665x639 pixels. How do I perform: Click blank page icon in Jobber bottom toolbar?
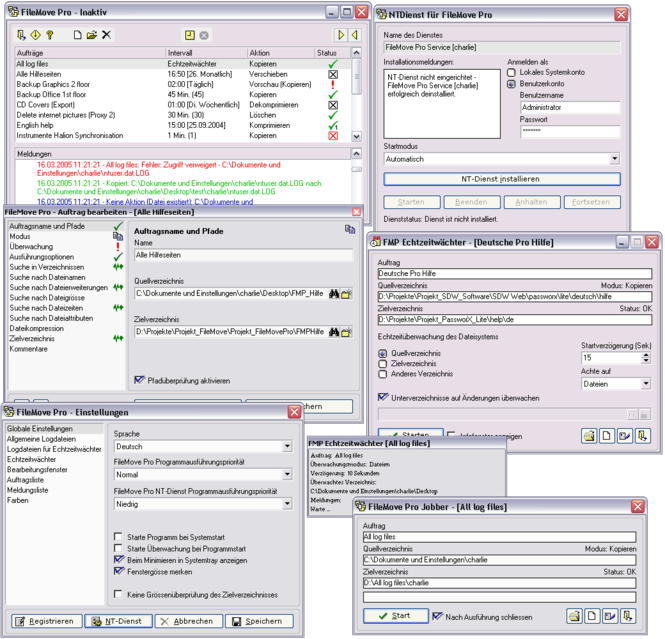[x=592, y=616]
